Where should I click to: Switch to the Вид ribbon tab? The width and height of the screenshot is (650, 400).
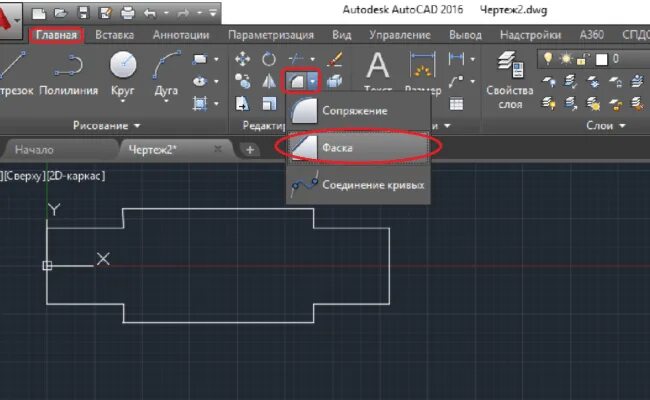coord(342,35)
